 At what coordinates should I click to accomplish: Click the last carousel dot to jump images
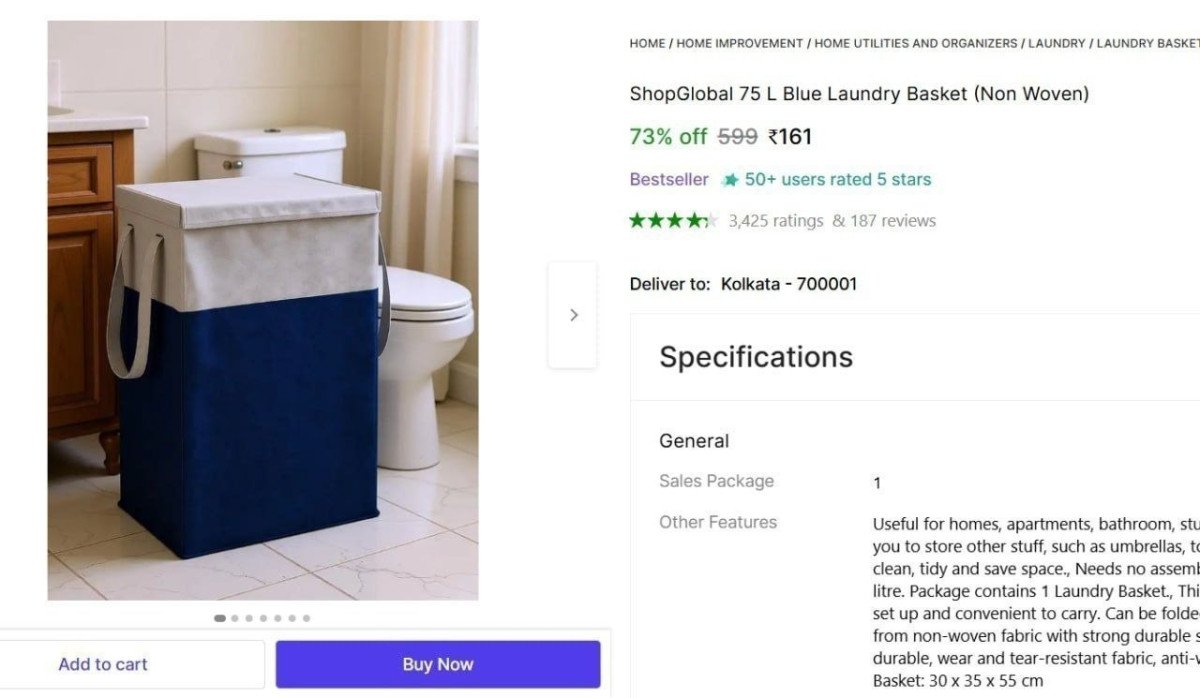(307, 617)
